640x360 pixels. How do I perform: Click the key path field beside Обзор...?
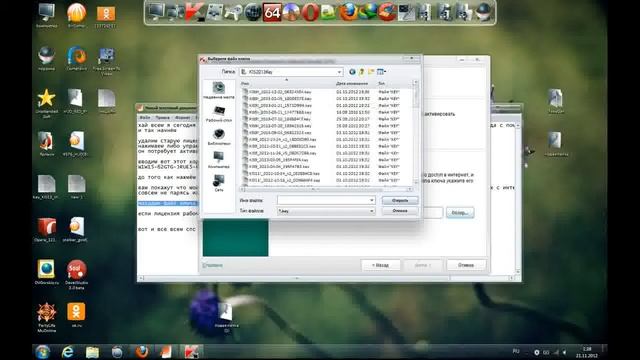pos(433,213)
